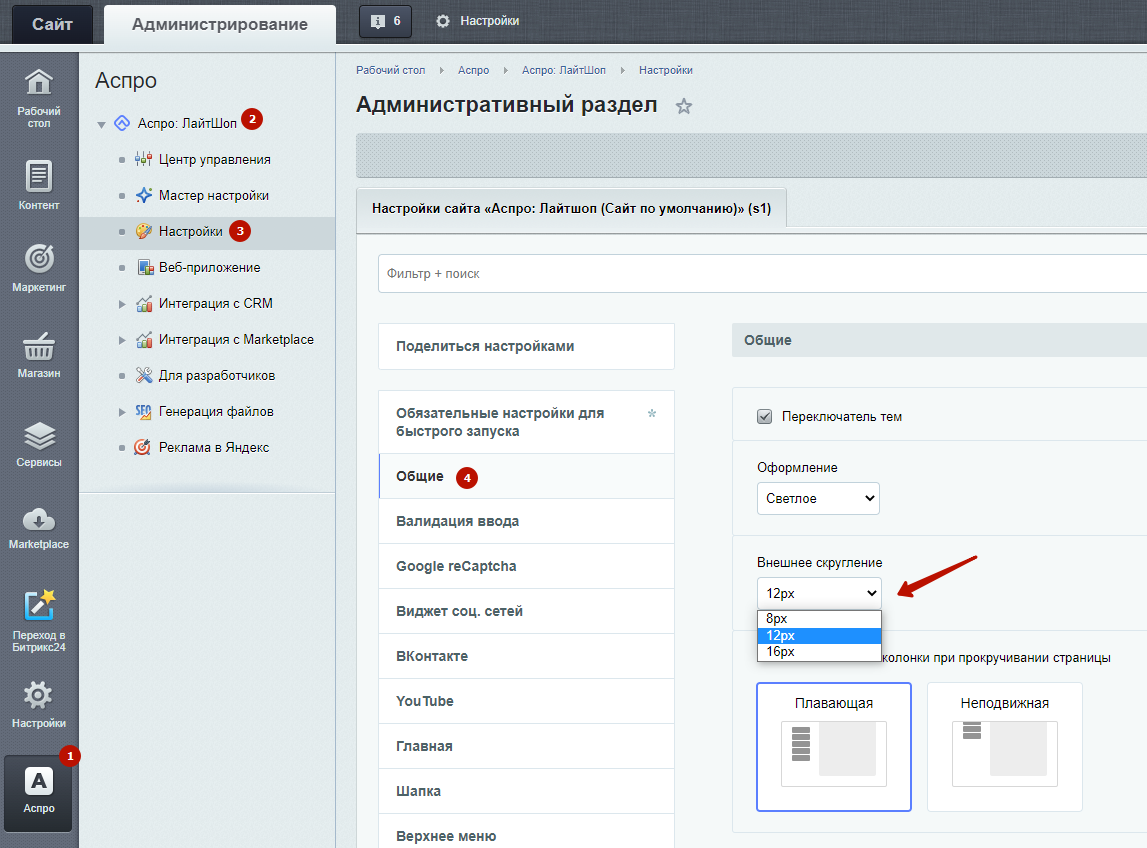This screenshot has height=848, width=1147.
Task: Click the gear icon in top Настройки
Action: tap(443, 21)
